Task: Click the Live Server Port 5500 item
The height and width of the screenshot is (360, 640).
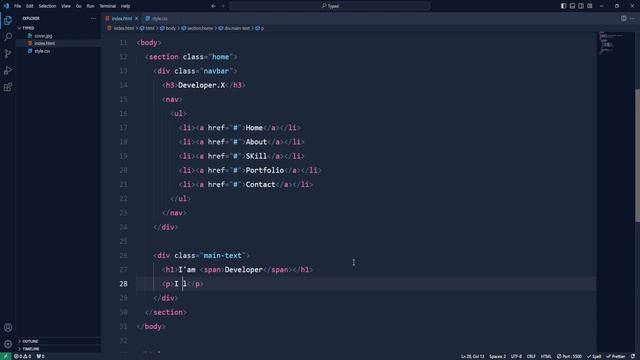Action: (569, 356)
